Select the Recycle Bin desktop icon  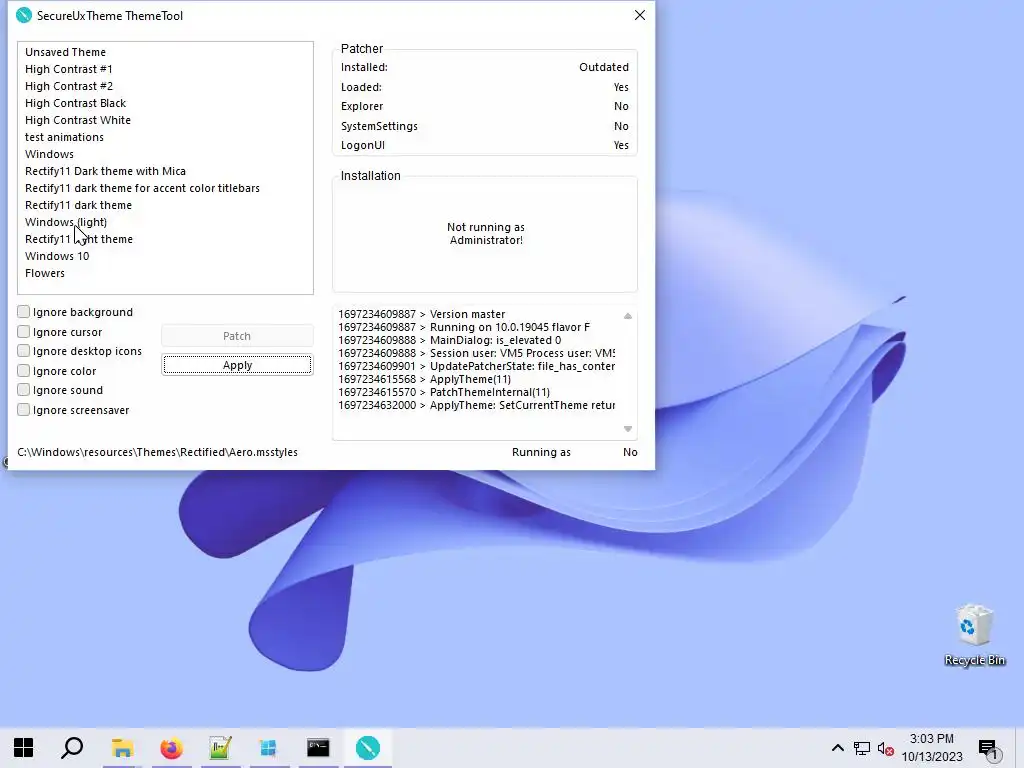[x=974, y=635]
